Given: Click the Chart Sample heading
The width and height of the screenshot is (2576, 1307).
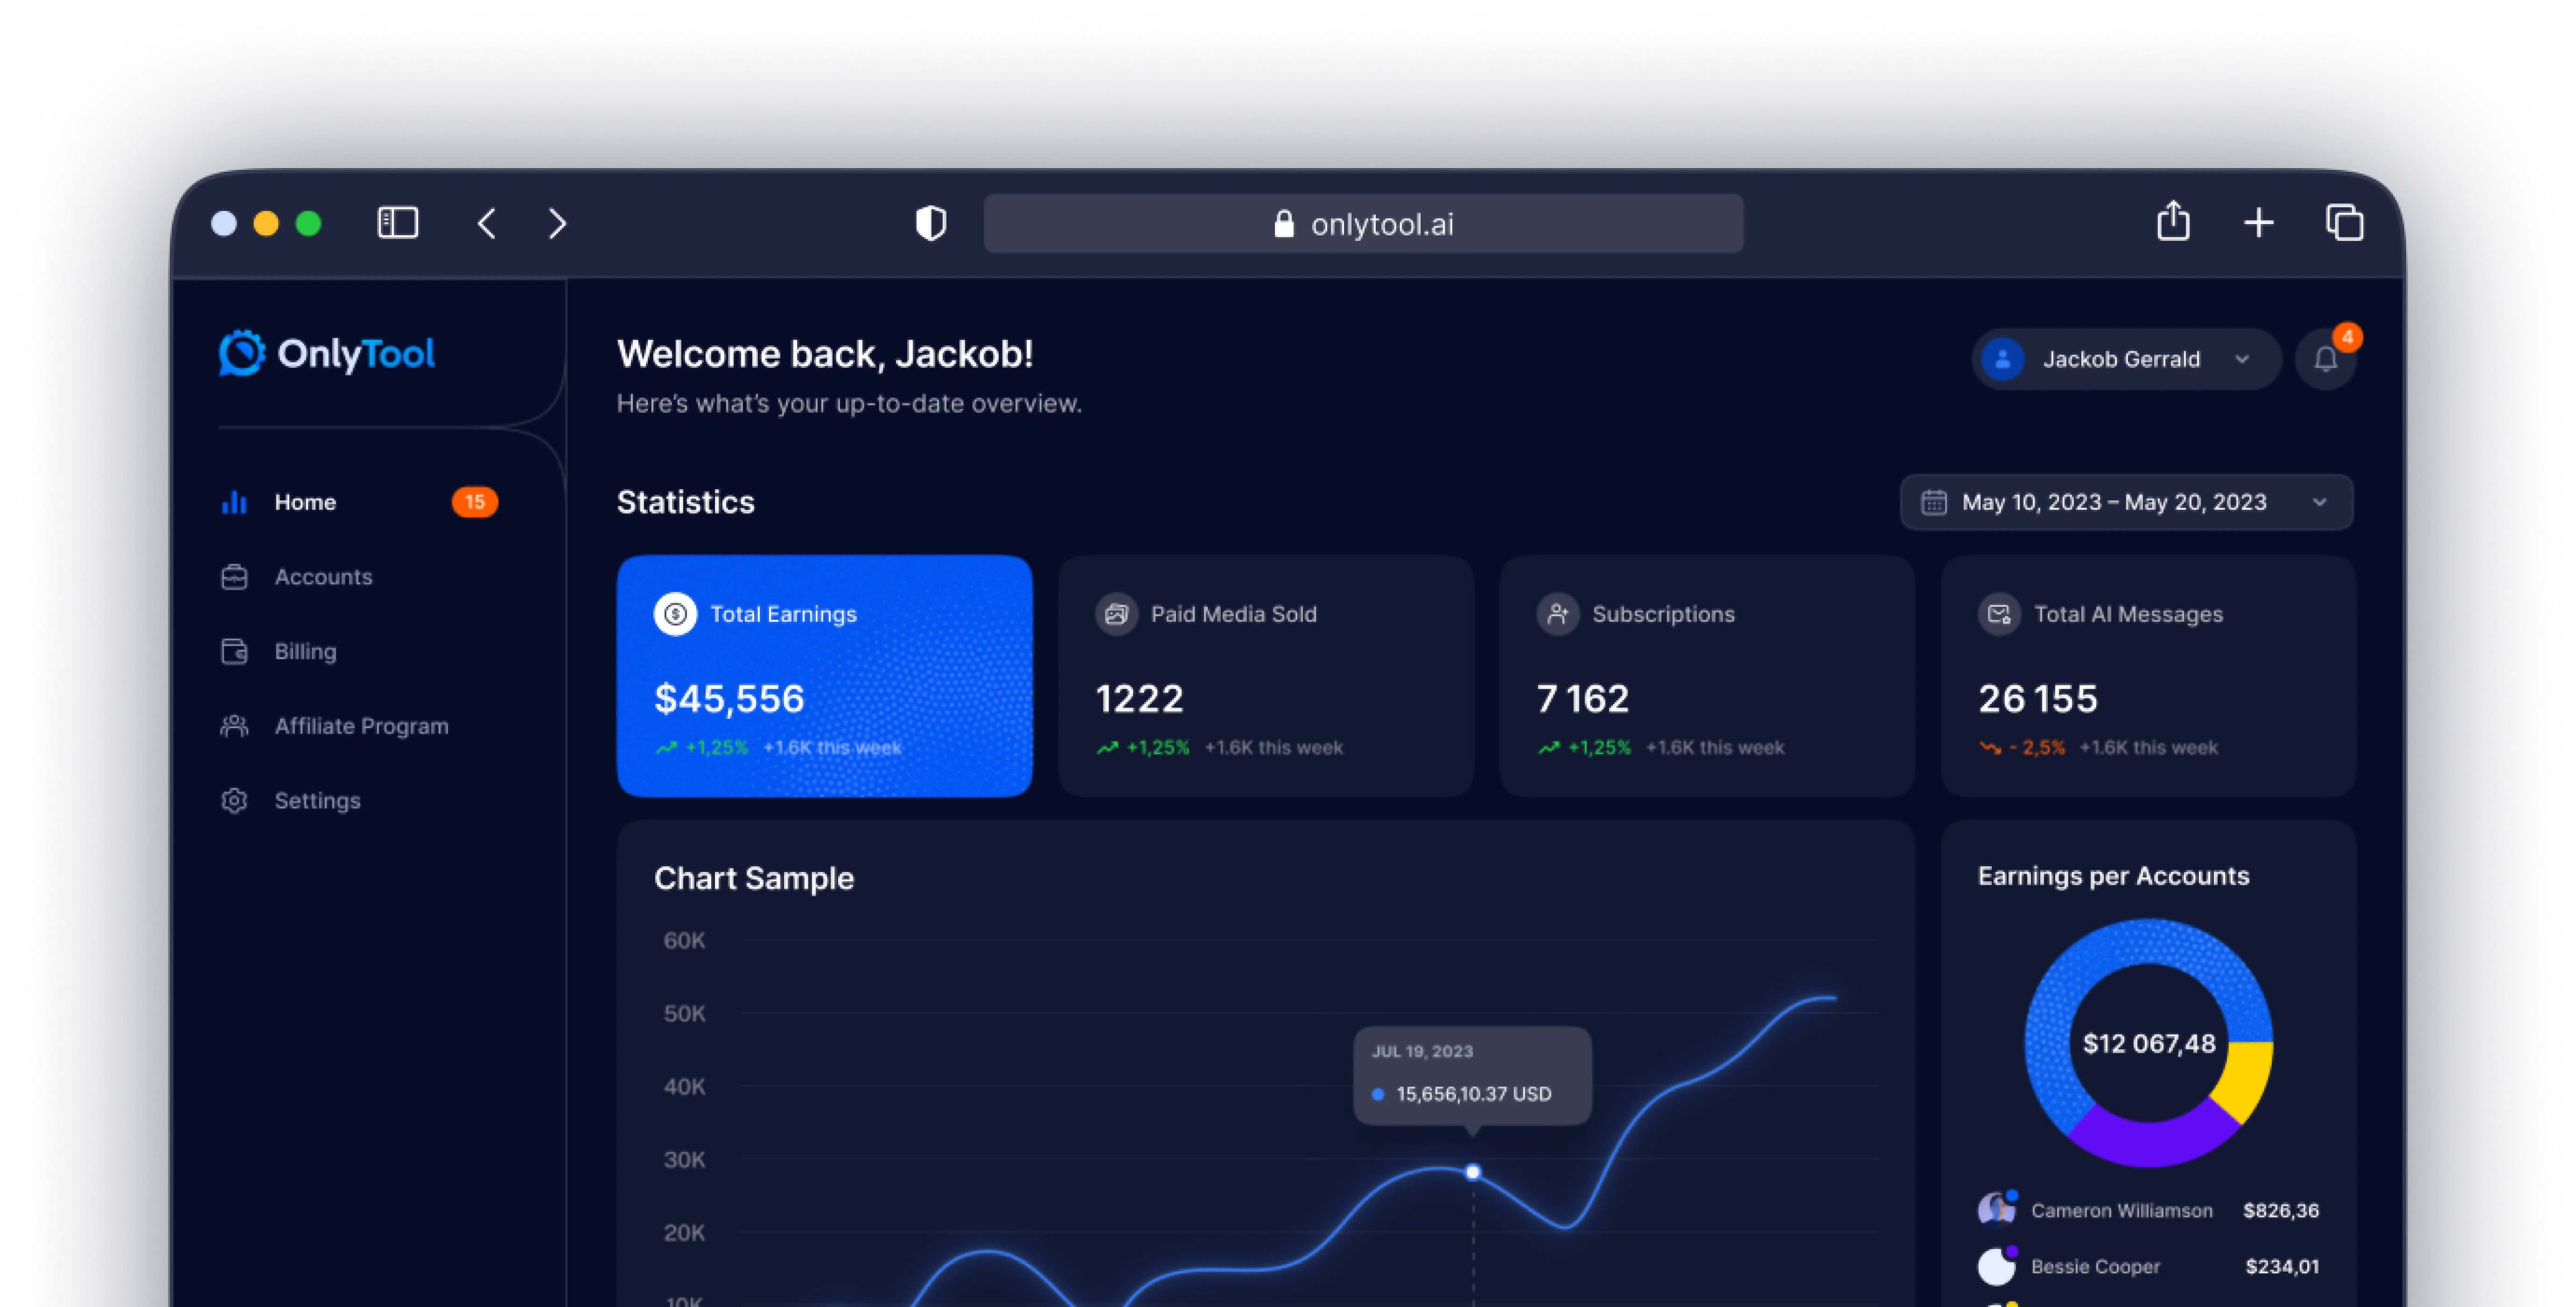Looking at the screenshot, I should [754, 878].
